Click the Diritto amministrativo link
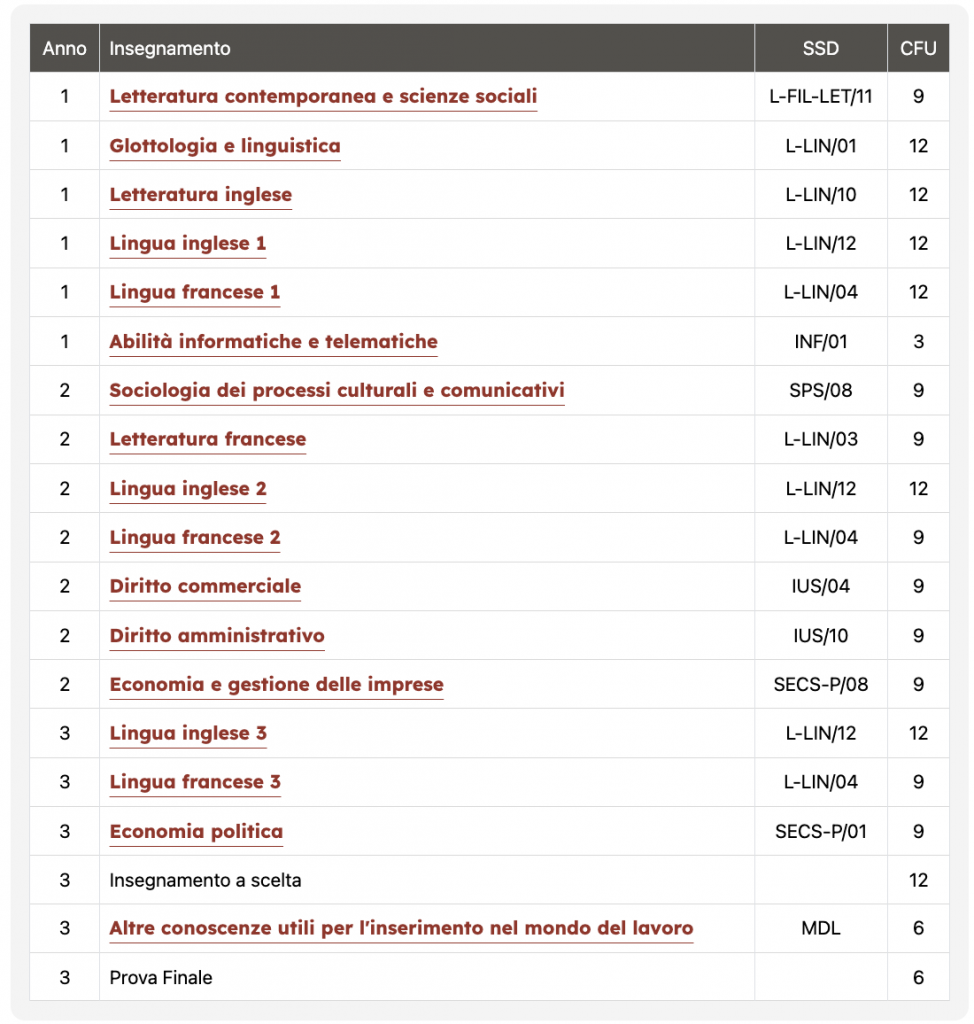This screenshot has height=1024, width=974. [217, 636]
